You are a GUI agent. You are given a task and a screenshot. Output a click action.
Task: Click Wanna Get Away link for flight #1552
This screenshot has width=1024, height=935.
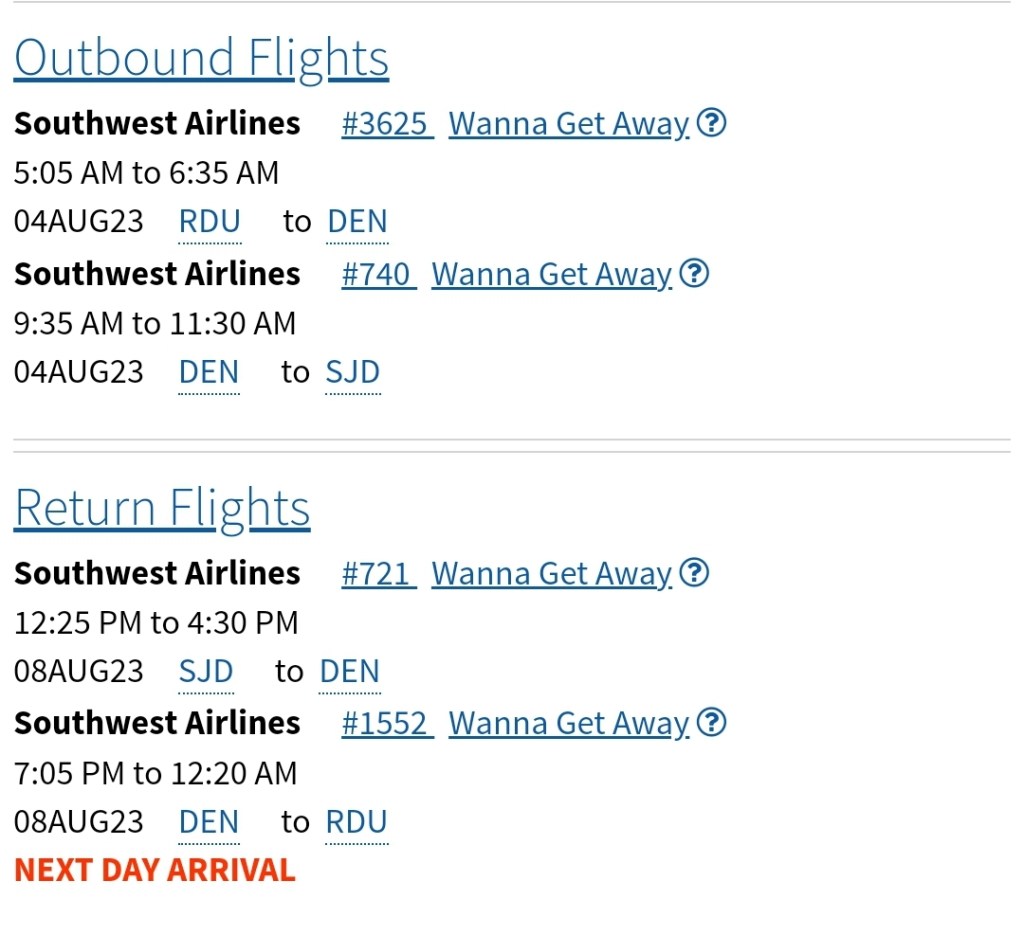point(569,724)
